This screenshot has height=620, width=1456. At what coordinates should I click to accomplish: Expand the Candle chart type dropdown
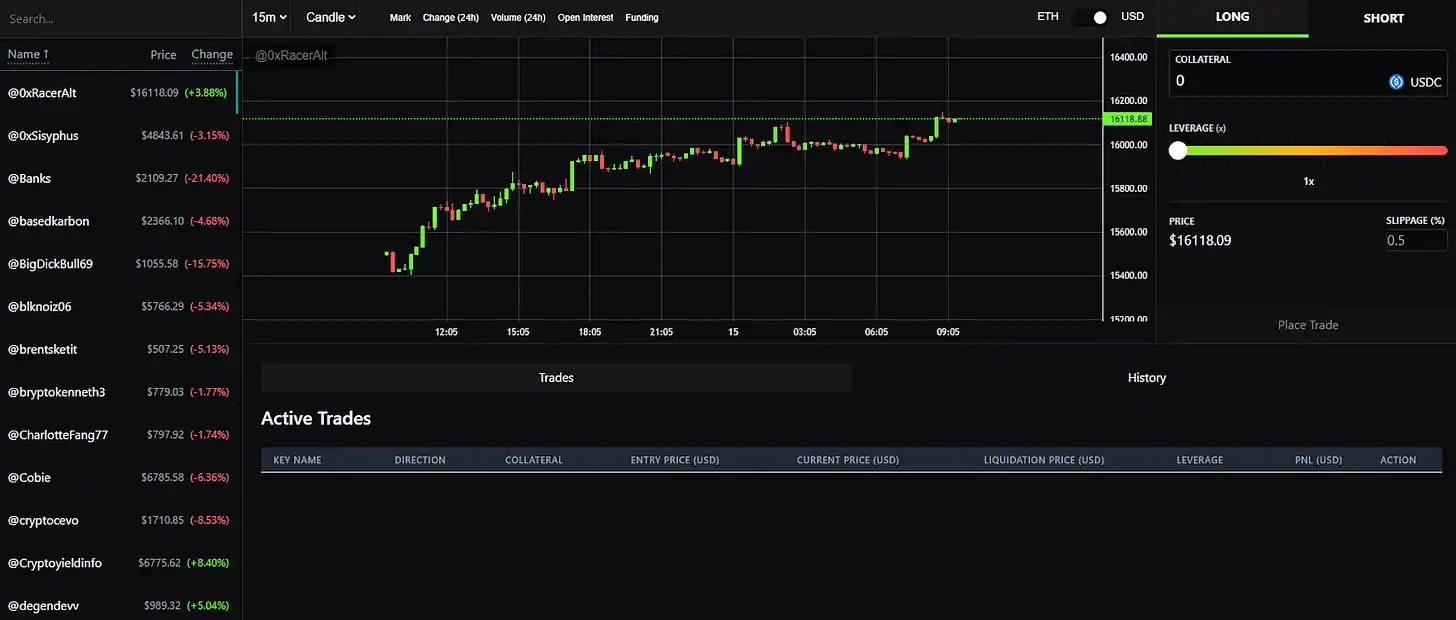pyautogui.click(x=331, y=17)
